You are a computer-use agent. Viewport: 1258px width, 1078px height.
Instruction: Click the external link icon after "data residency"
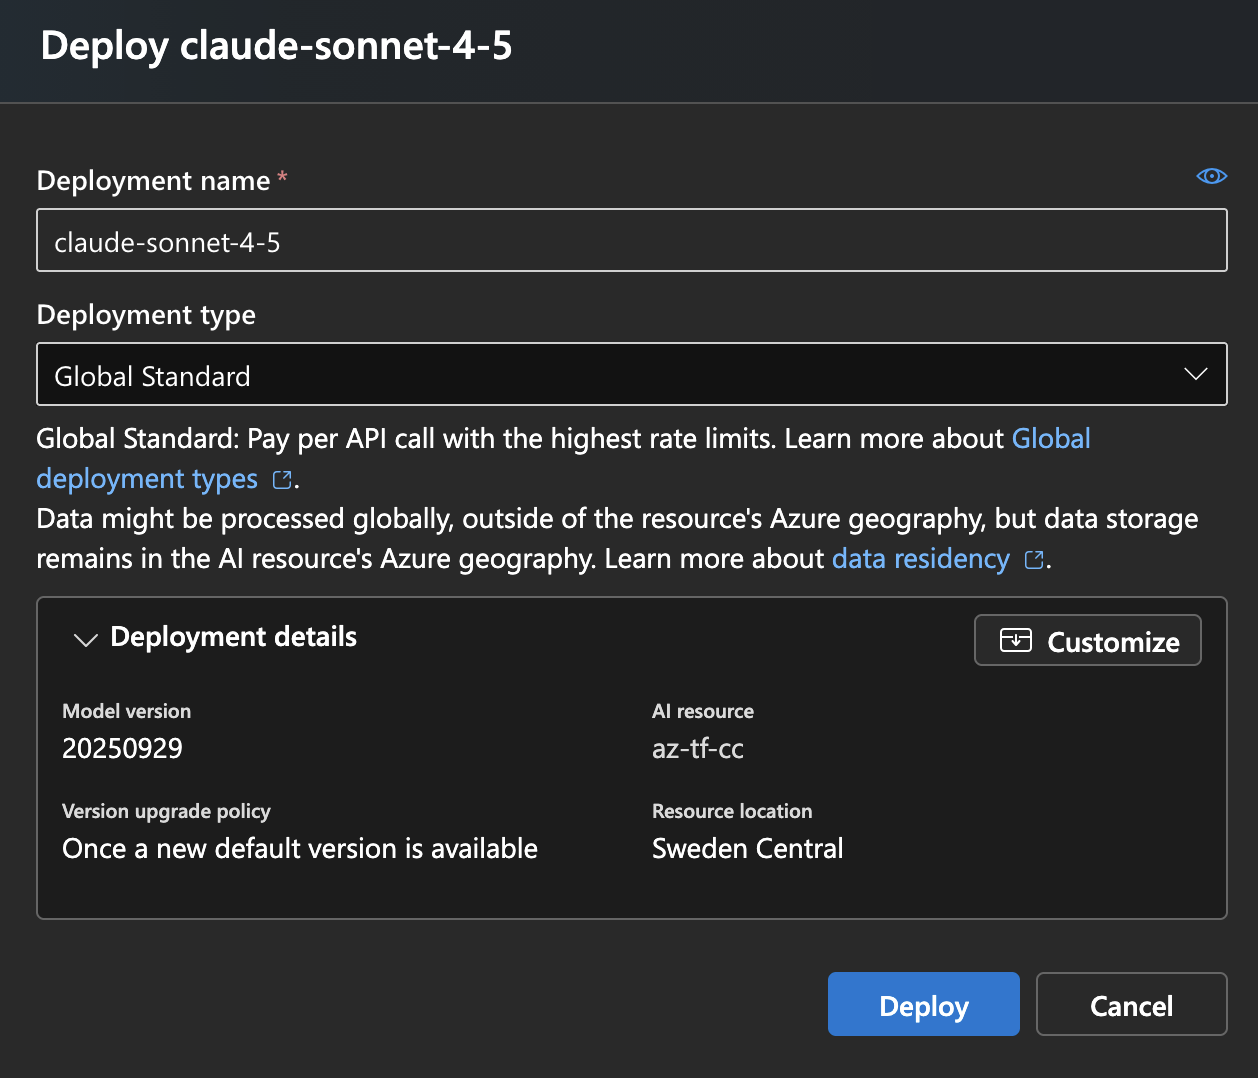(1034, 559)
